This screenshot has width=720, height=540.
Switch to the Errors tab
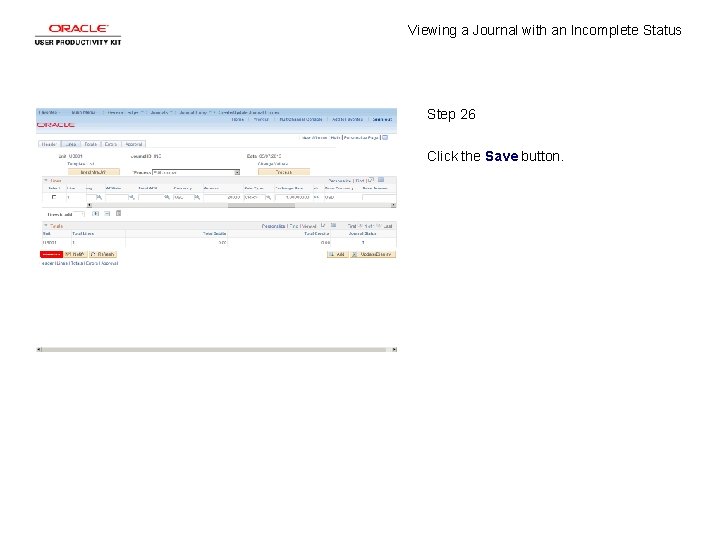pos(111,144)
